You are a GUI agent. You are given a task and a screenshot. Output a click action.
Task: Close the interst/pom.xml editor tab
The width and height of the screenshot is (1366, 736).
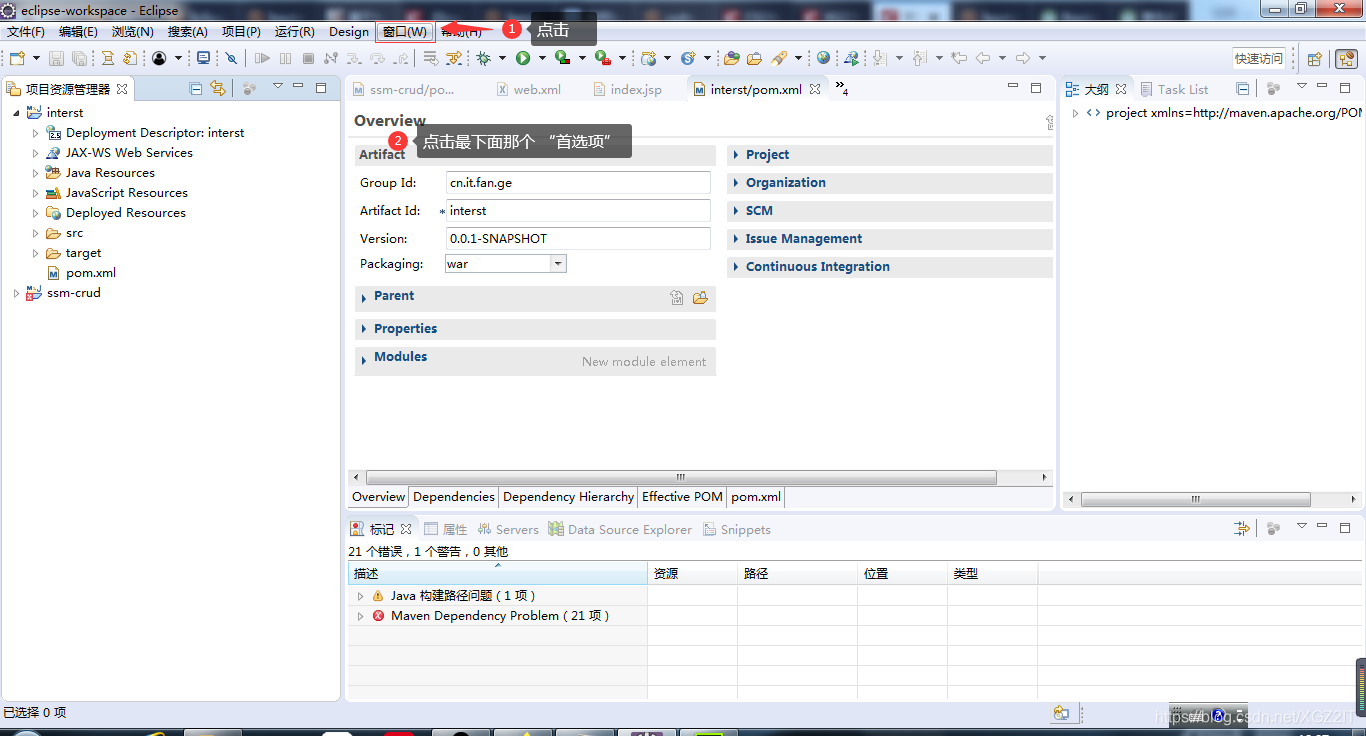(815, 89)
